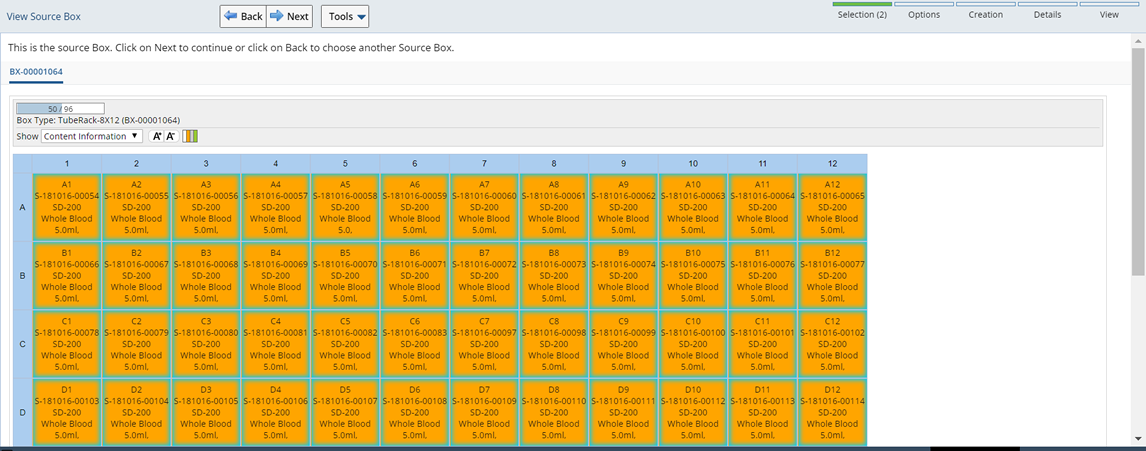1146x451 pixels.
Task: Increase font size with A+ icon
Action: (156, 136)
